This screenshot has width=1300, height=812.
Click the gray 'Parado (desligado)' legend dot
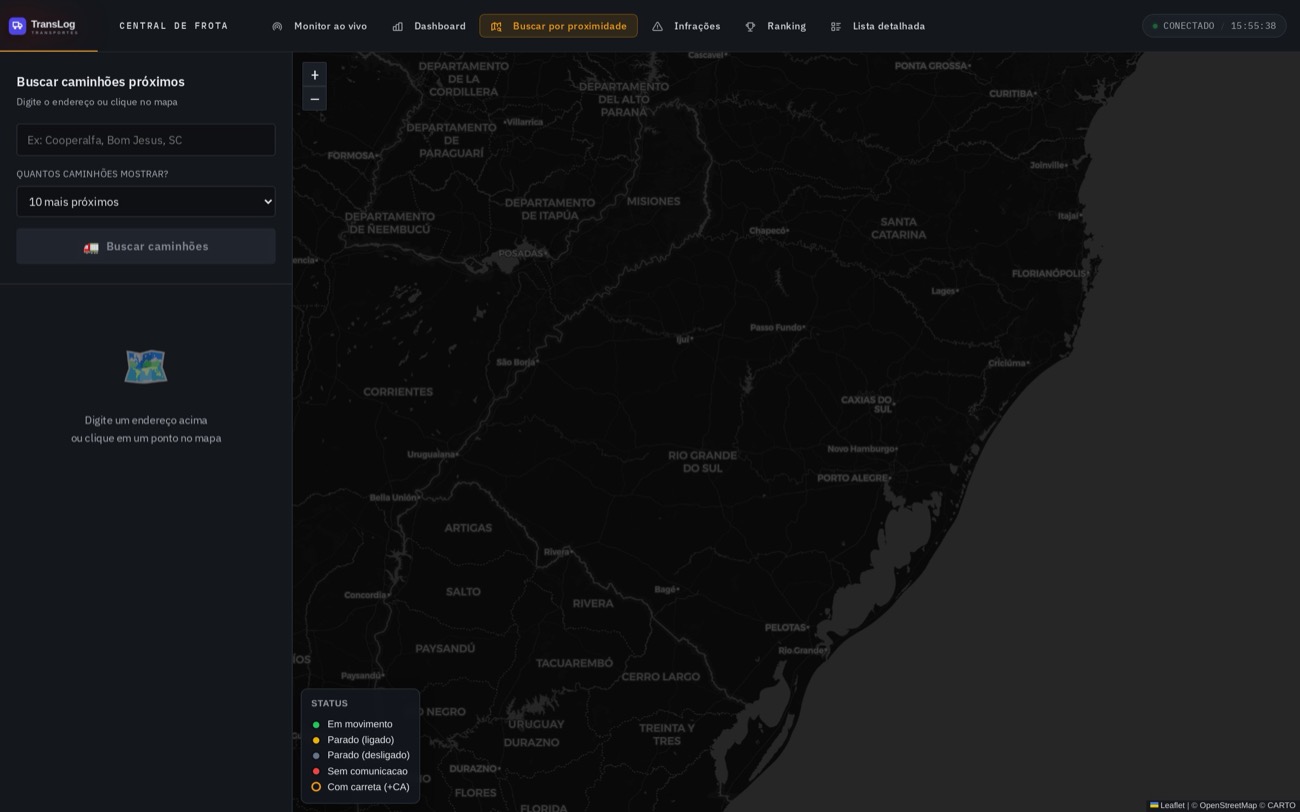coord(316,756)
